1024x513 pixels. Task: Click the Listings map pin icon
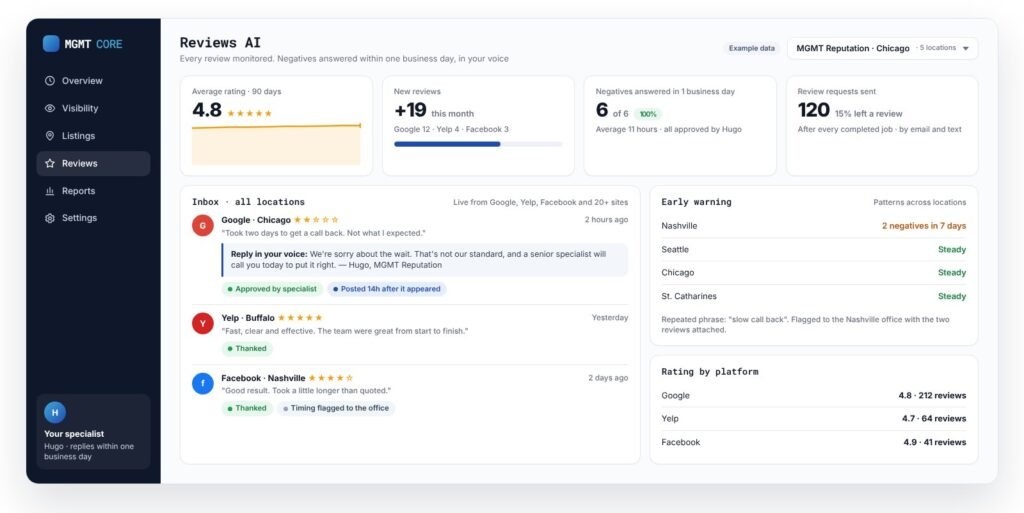(50, 136)
